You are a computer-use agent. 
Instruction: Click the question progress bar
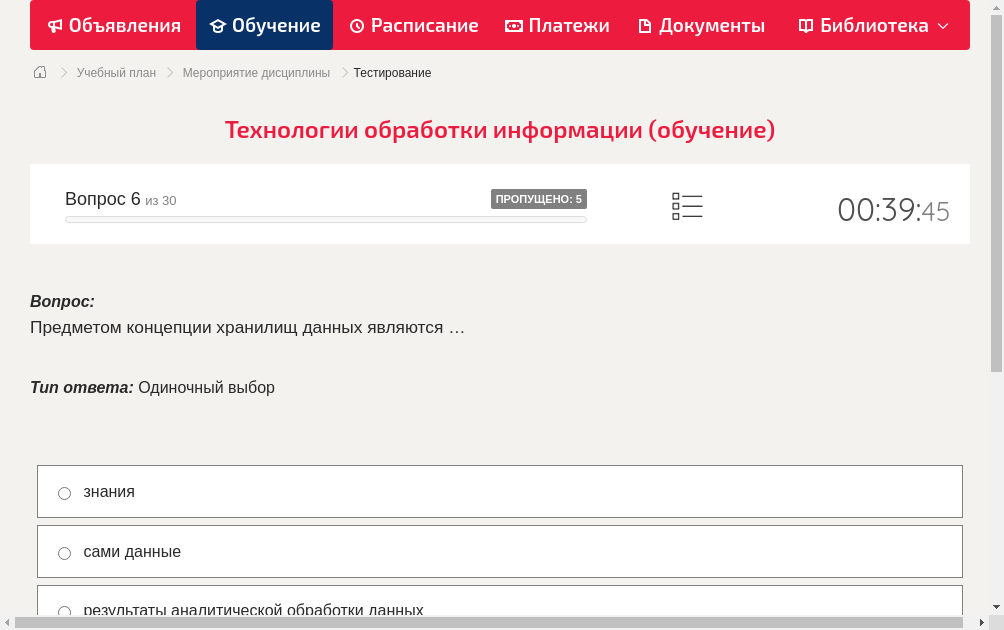click(x=325, y=219)
